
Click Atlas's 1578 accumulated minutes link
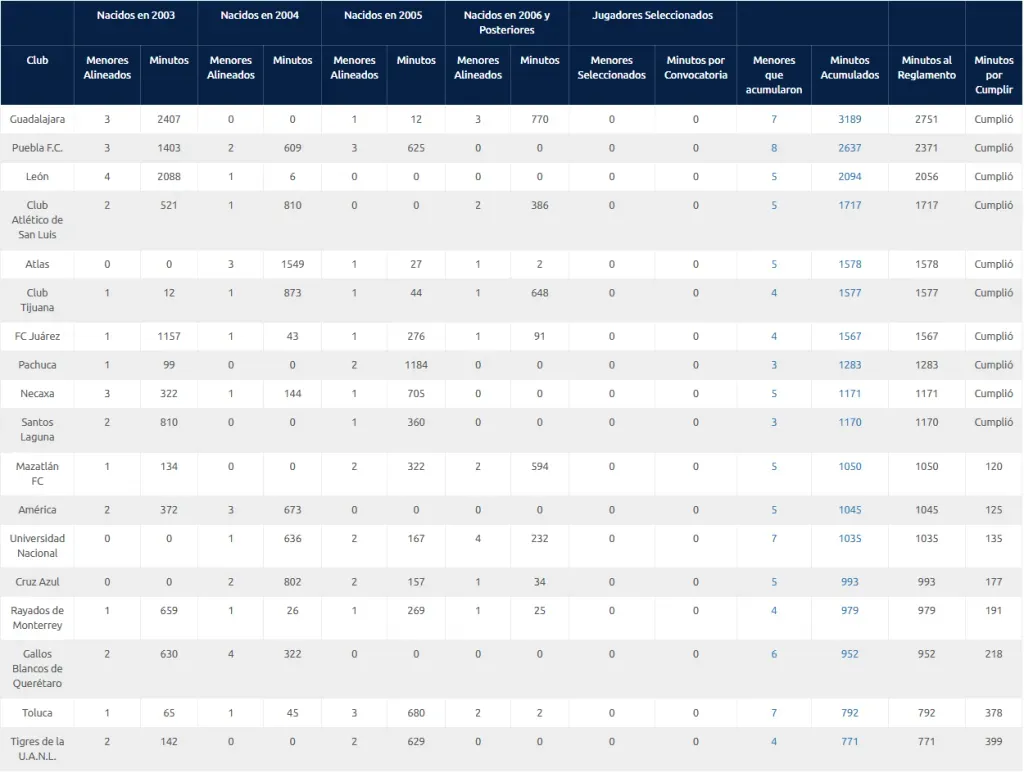(849, 265)
